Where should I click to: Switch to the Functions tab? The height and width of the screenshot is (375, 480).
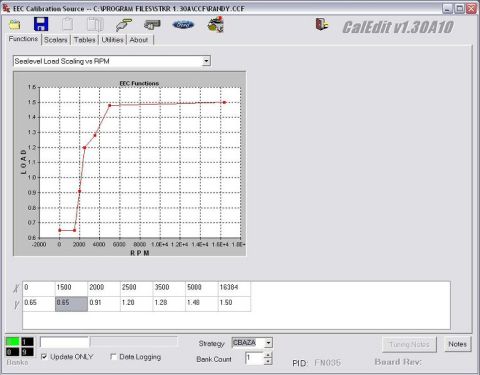23,39
